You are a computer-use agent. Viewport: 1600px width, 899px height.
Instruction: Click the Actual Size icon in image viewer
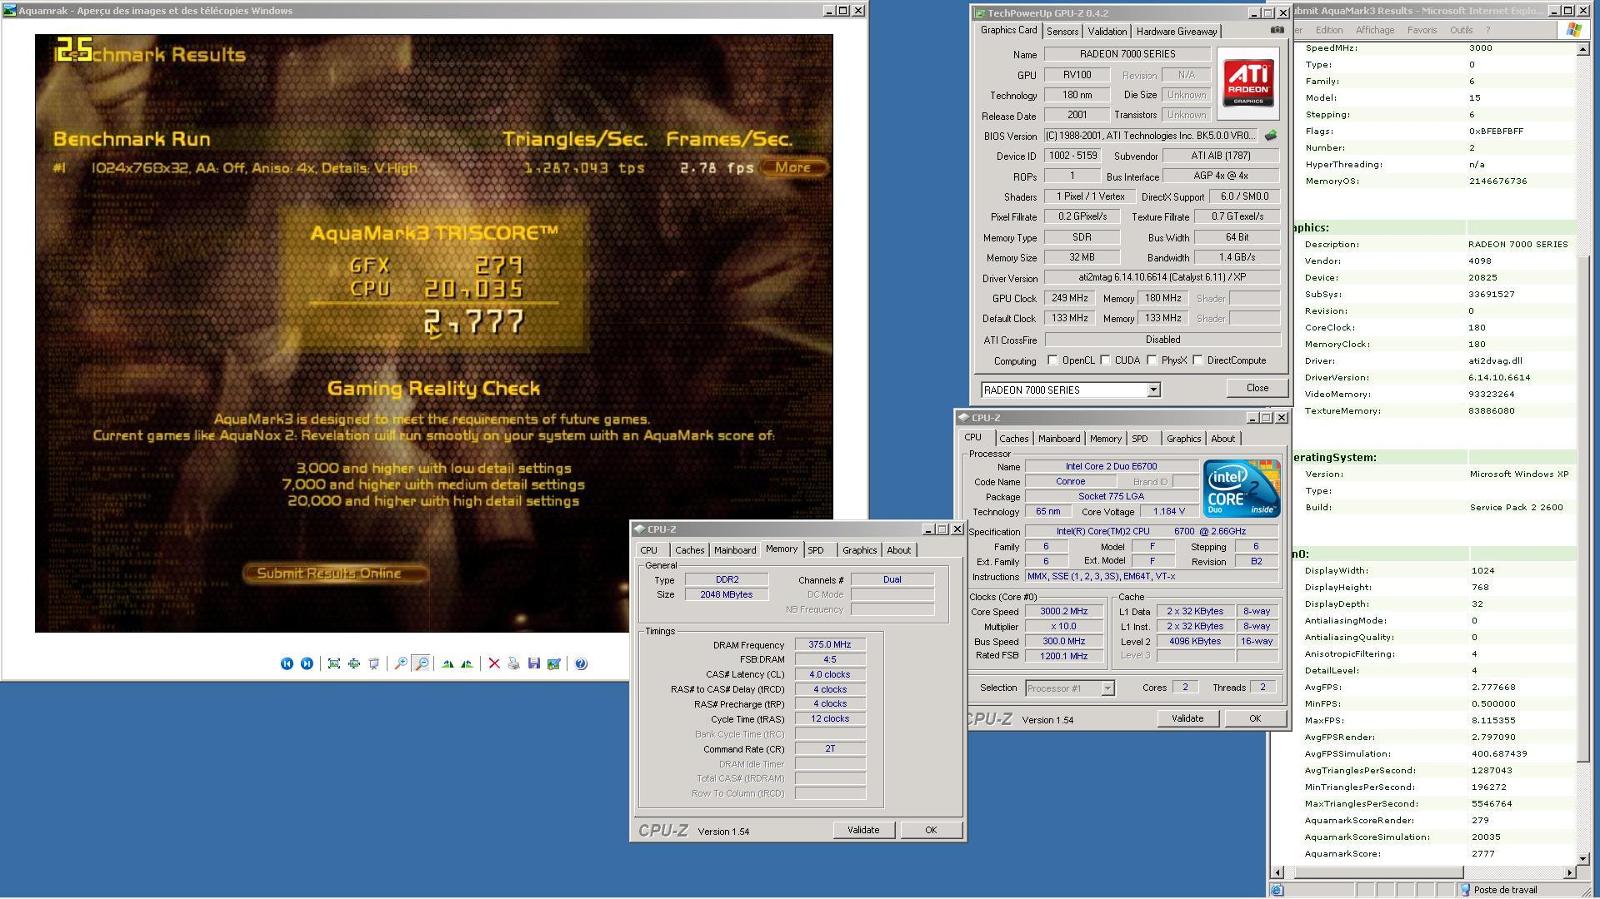pos(354,663)
